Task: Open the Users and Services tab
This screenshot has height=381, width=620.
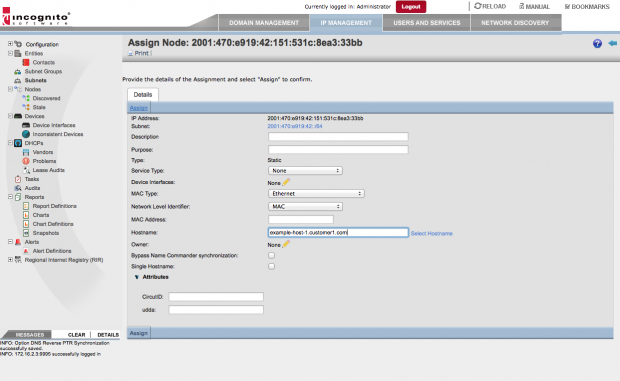Action: tap(427, 23)
